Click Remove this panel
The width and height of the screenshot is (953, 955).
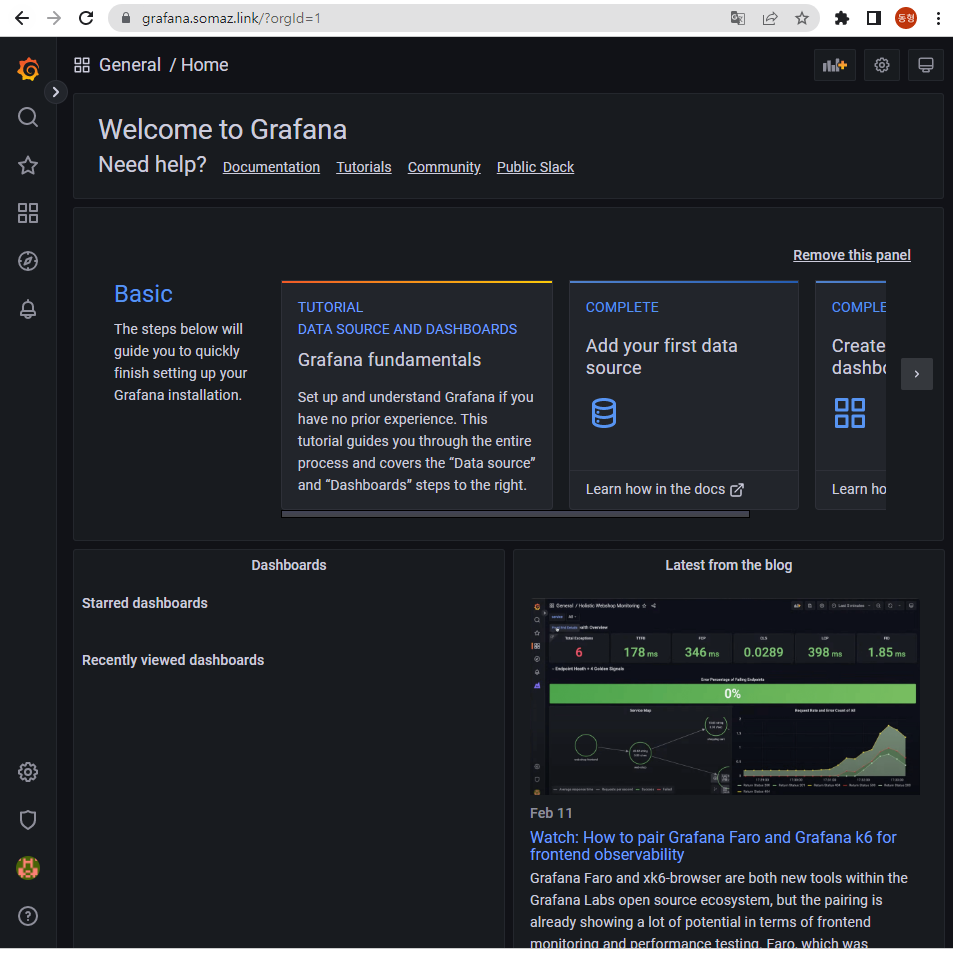click(851, 255)
